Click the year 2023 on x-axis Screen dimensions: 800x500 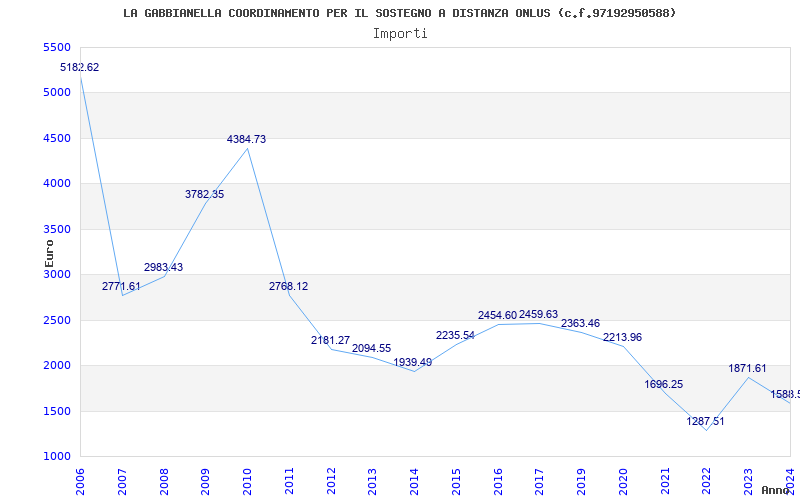748,482
